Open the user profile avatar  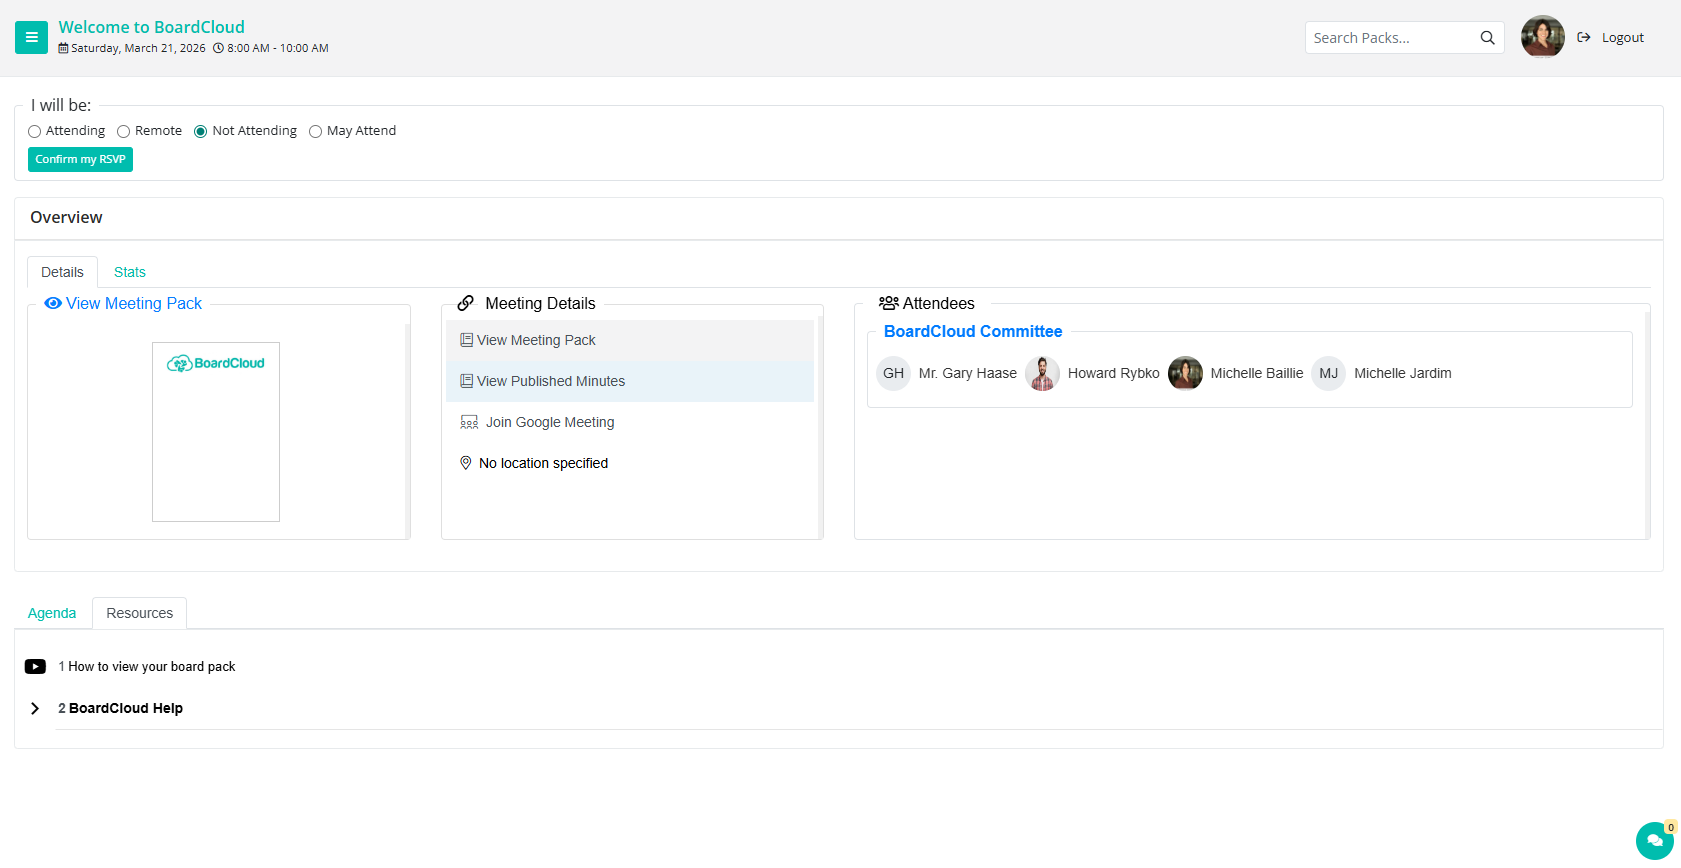coord(1542,37)
